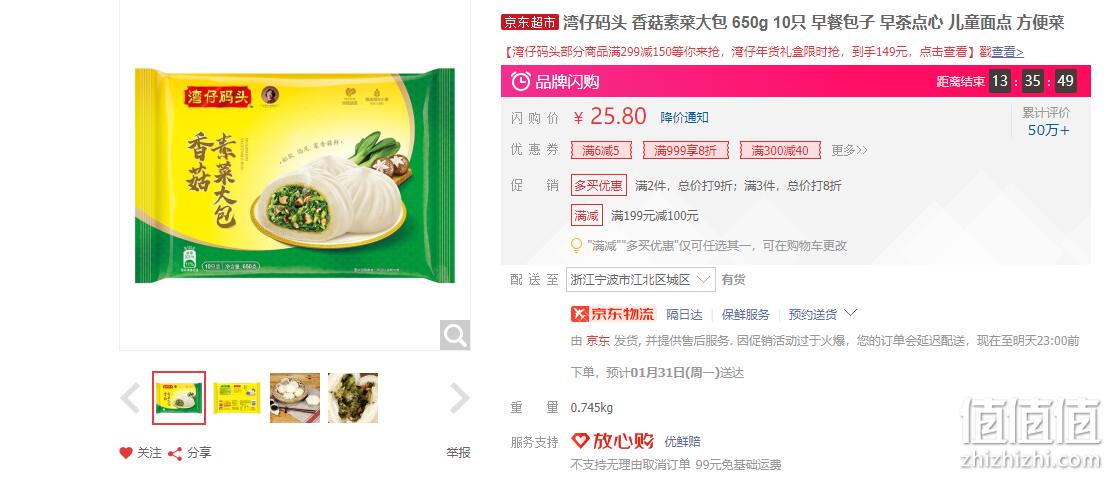Click the 京东物流 logistics logo
The width and height of the screenshot is (1110, 477).
[613, 314]
